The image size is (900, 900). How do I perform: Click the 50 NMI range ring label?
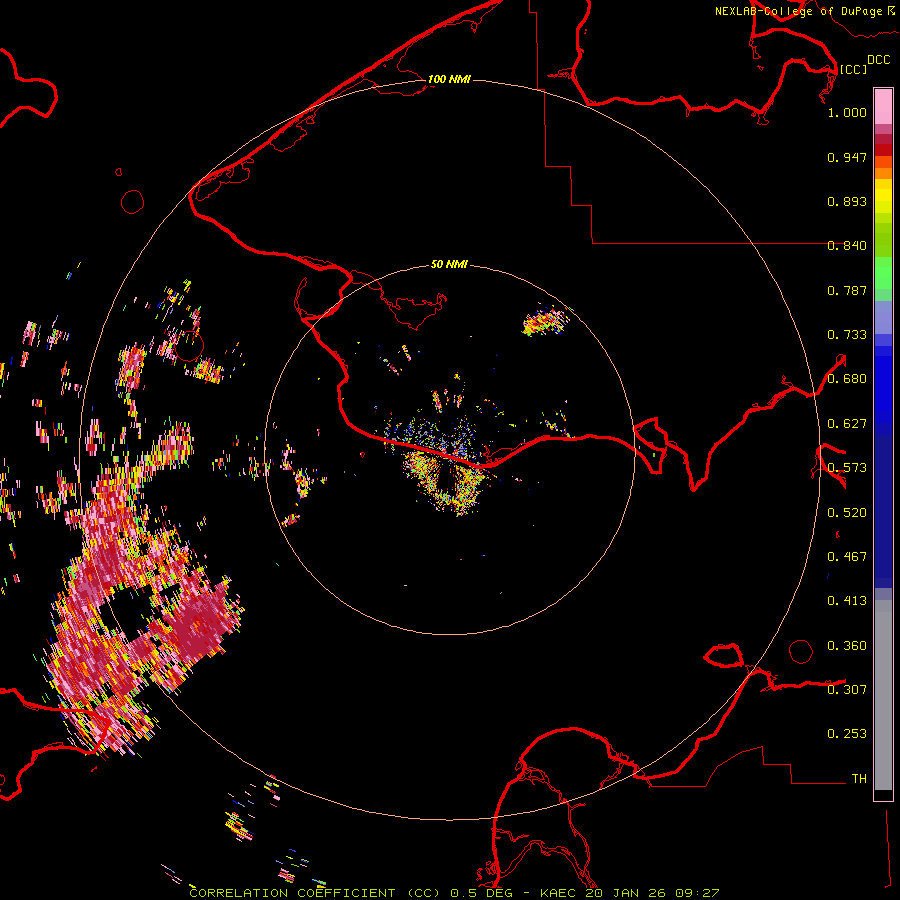coord(449,264)
